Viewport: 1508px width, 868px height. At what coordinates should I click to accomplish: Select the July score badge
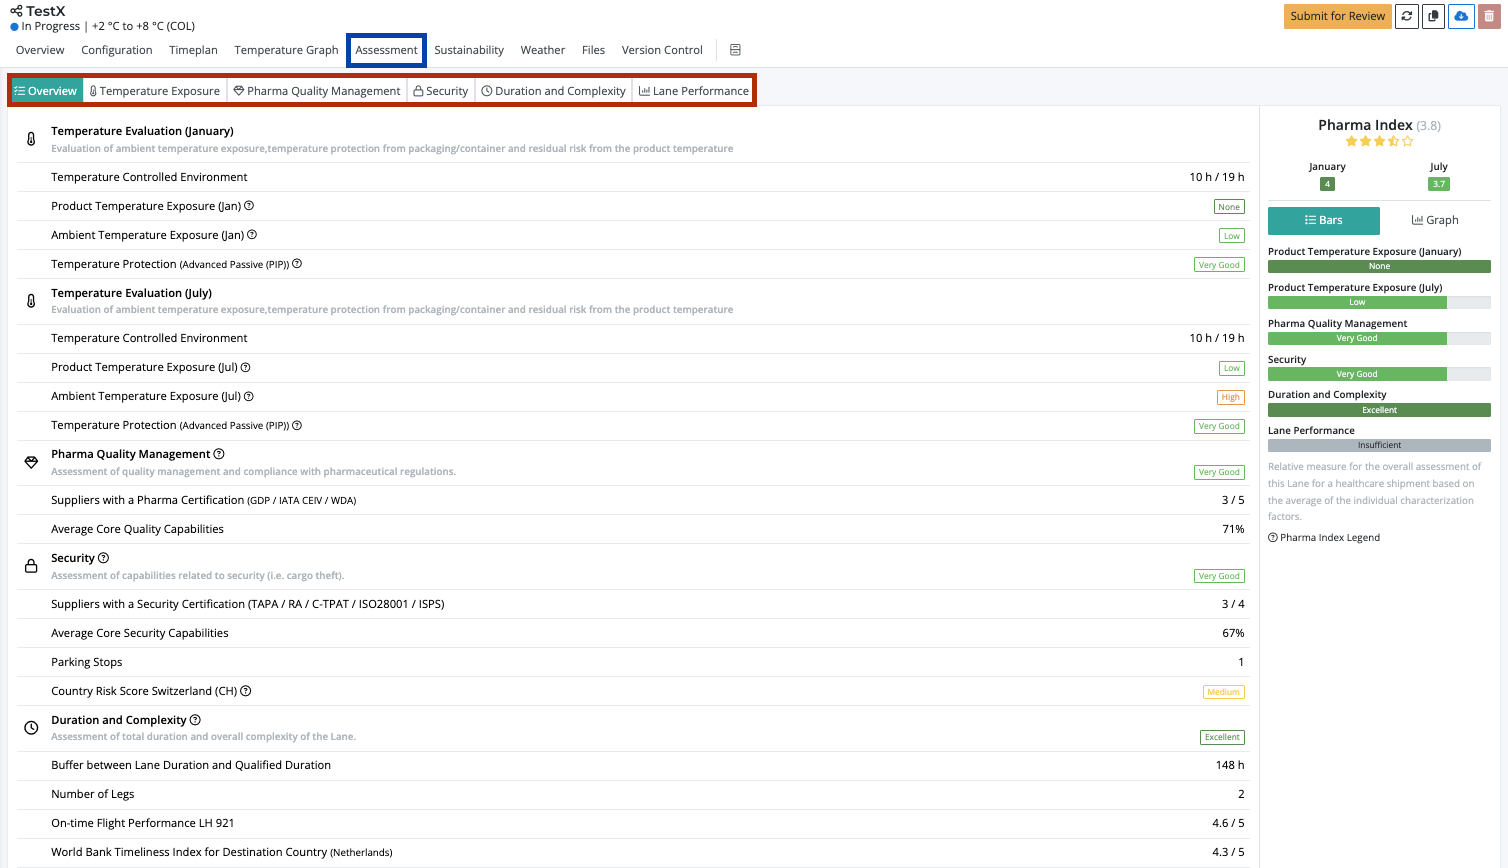(x=1438, y=184)
